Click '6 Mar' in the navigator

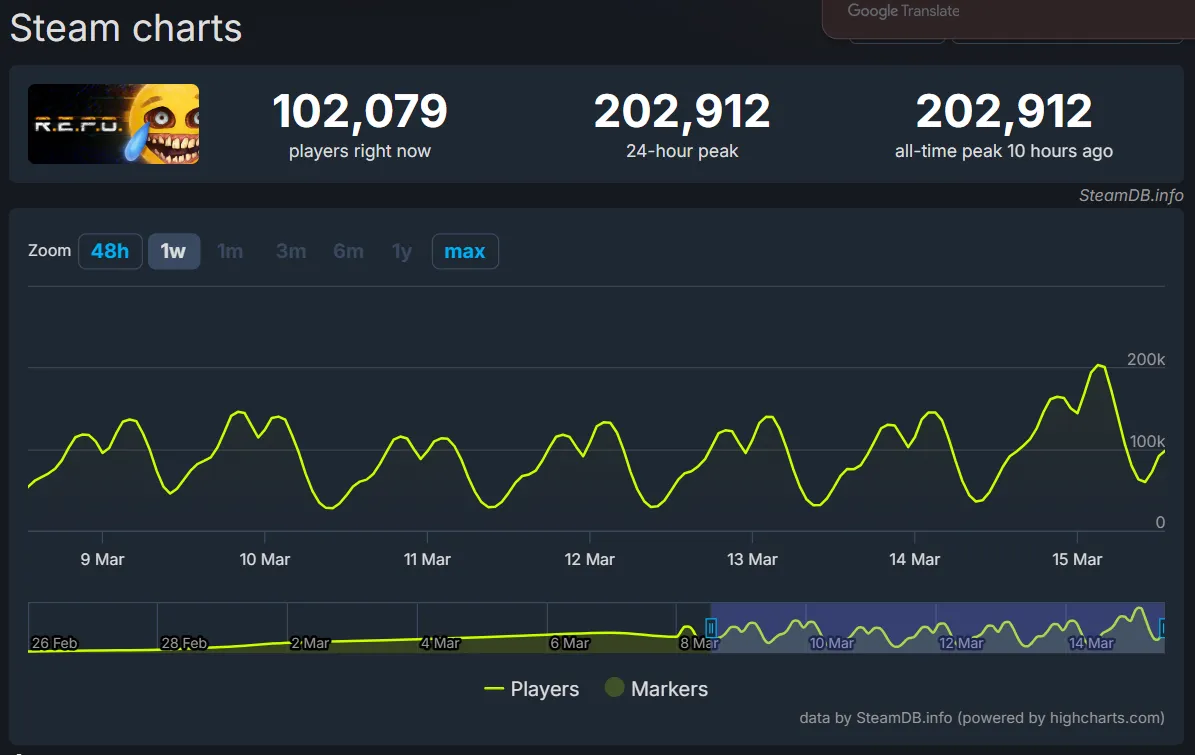click(570, 643)
